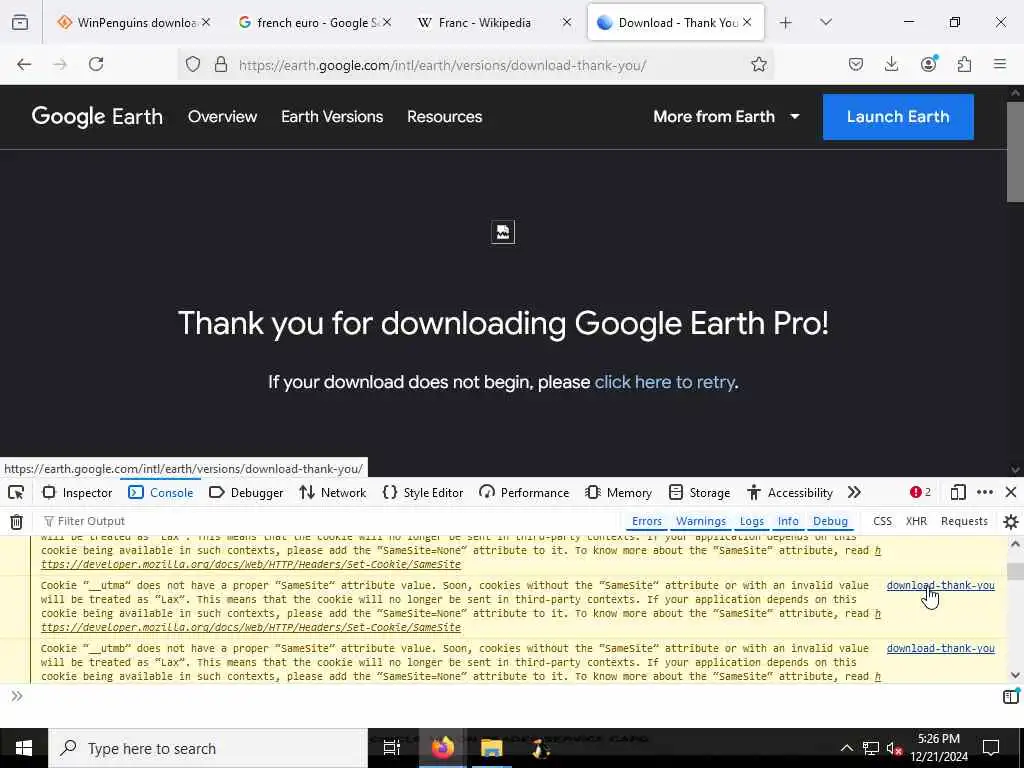
Task: Close the developer tools panel
Action: pos(1010,492)
